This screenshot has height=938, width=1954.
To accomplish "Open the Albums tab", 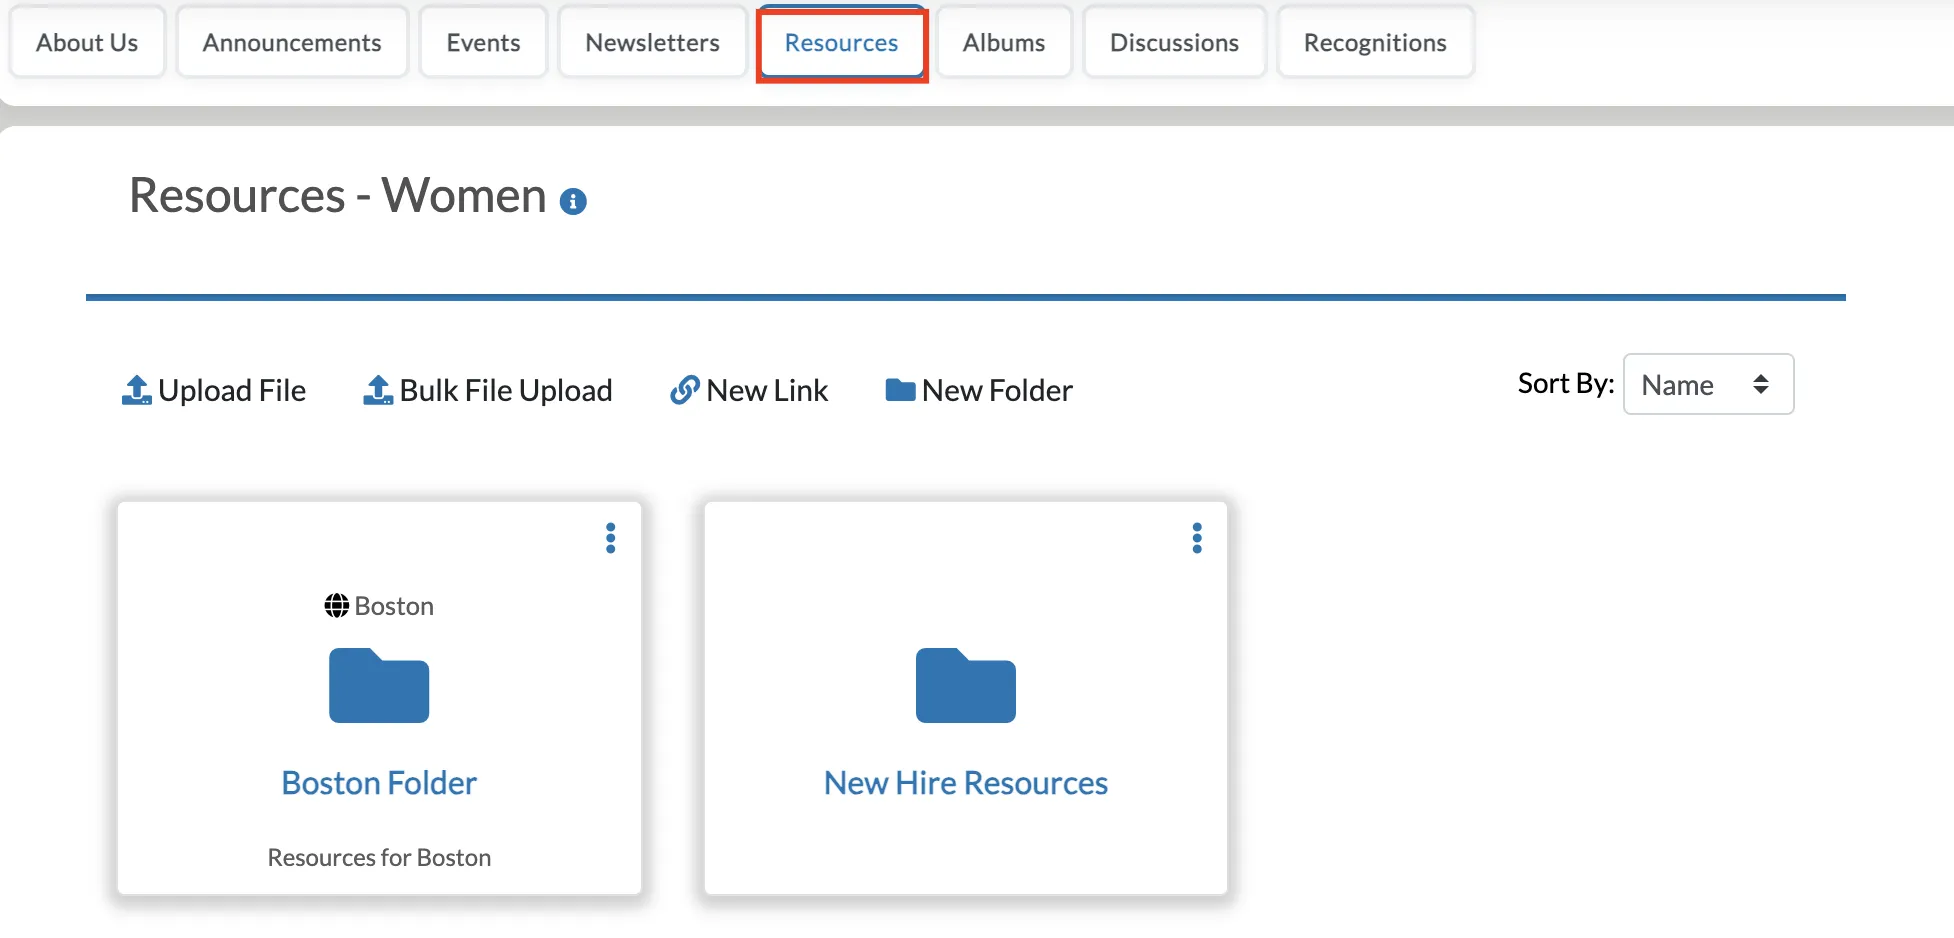I will tap(1004, 43).
